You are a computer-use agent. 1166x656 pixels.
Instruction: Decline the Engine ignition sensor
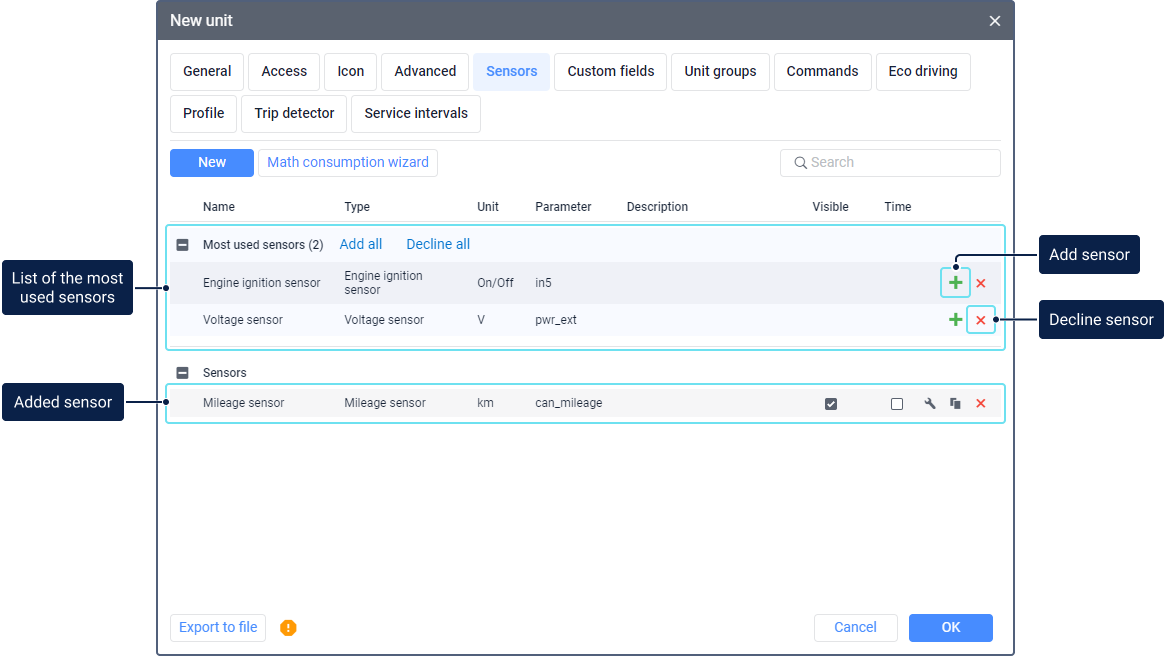[x=981, y=284]
